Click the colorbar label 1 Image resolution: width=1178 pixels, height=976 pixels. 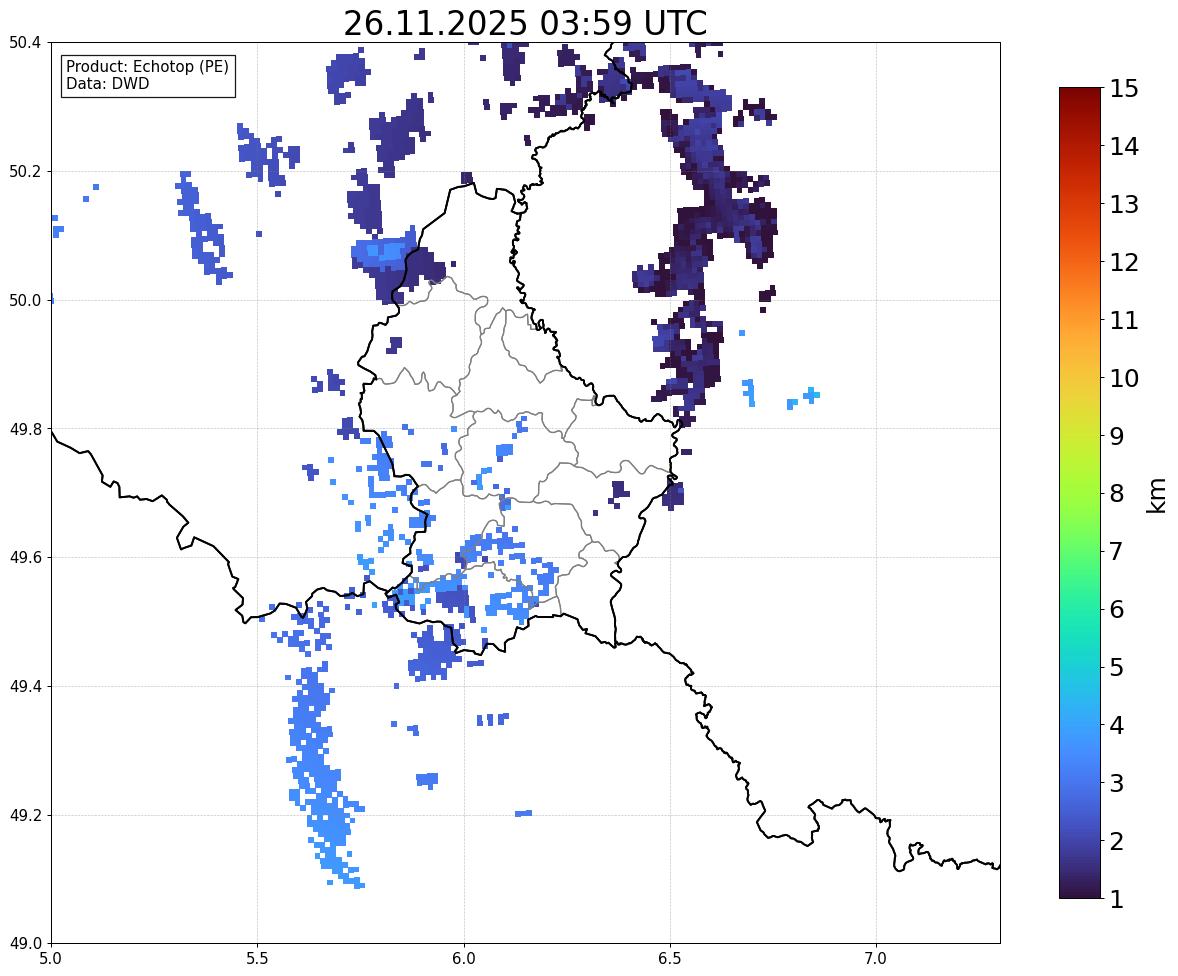1116,899
